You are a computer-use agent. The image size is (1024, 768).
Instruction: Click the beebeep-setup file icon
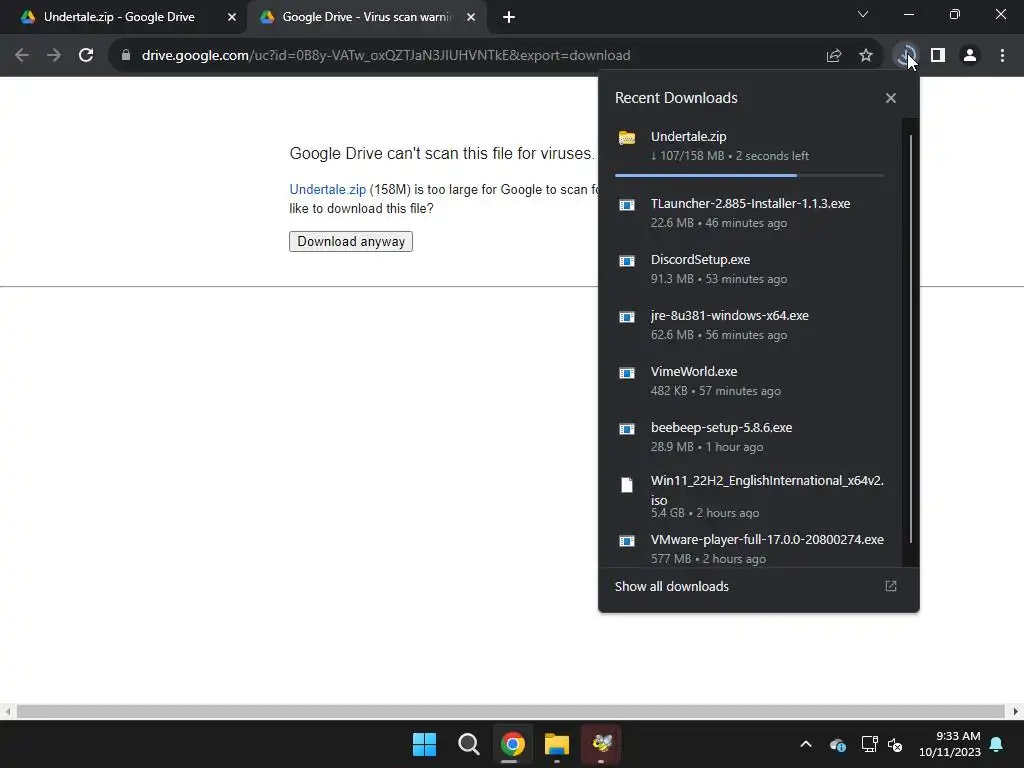[x=627, y=429]
